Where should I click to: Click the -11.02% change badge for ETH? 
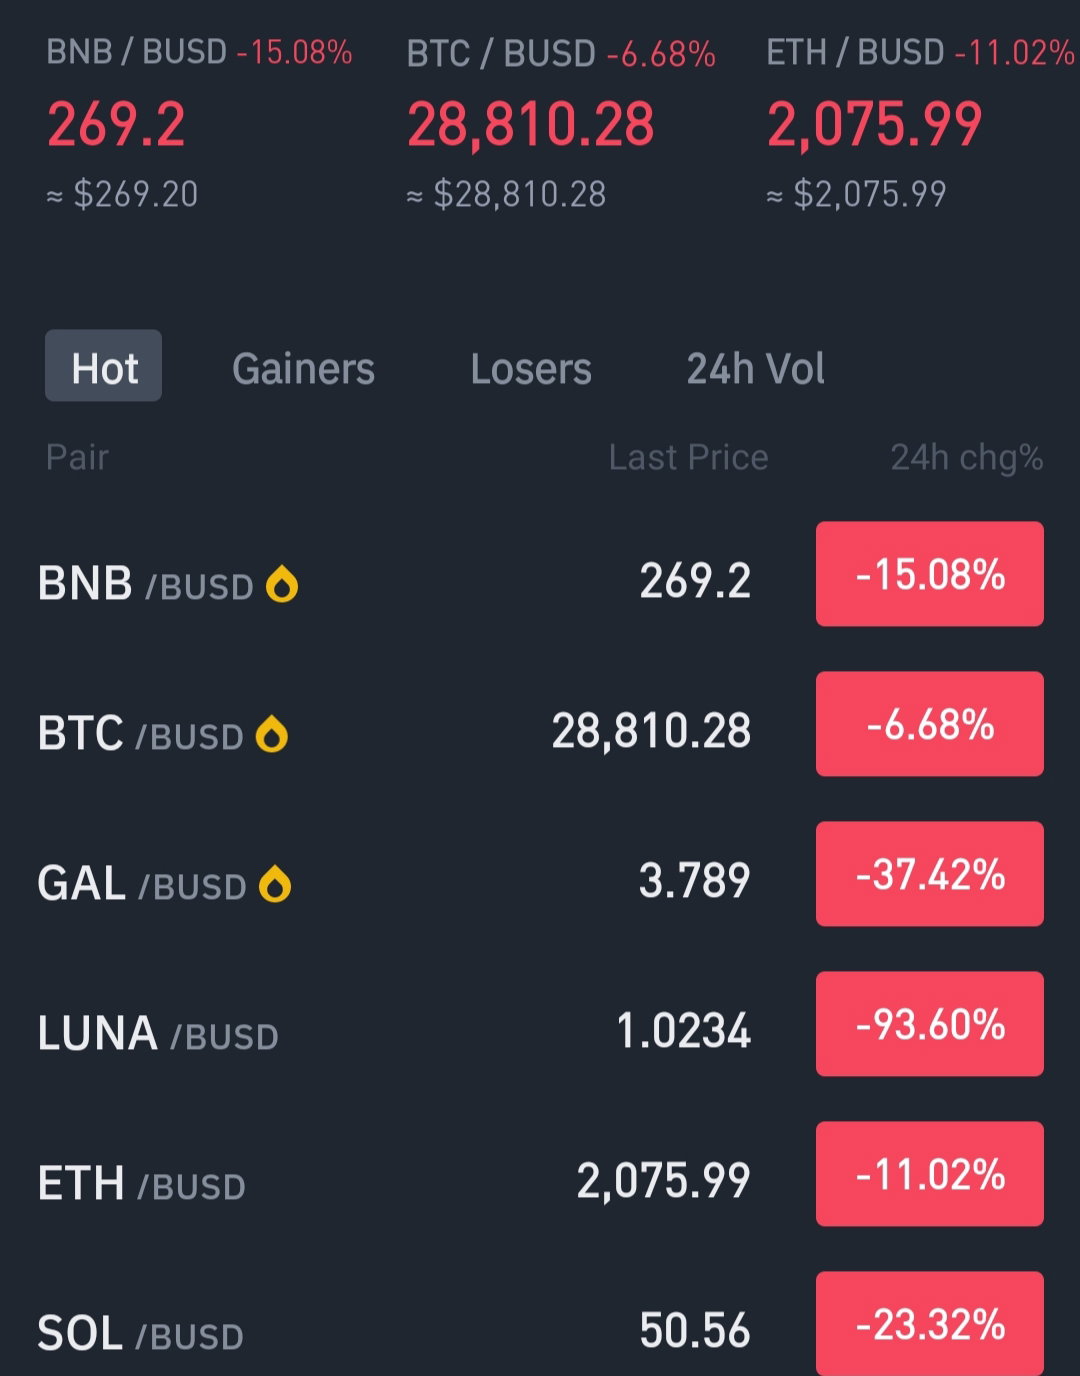[x=930, y=1174]
